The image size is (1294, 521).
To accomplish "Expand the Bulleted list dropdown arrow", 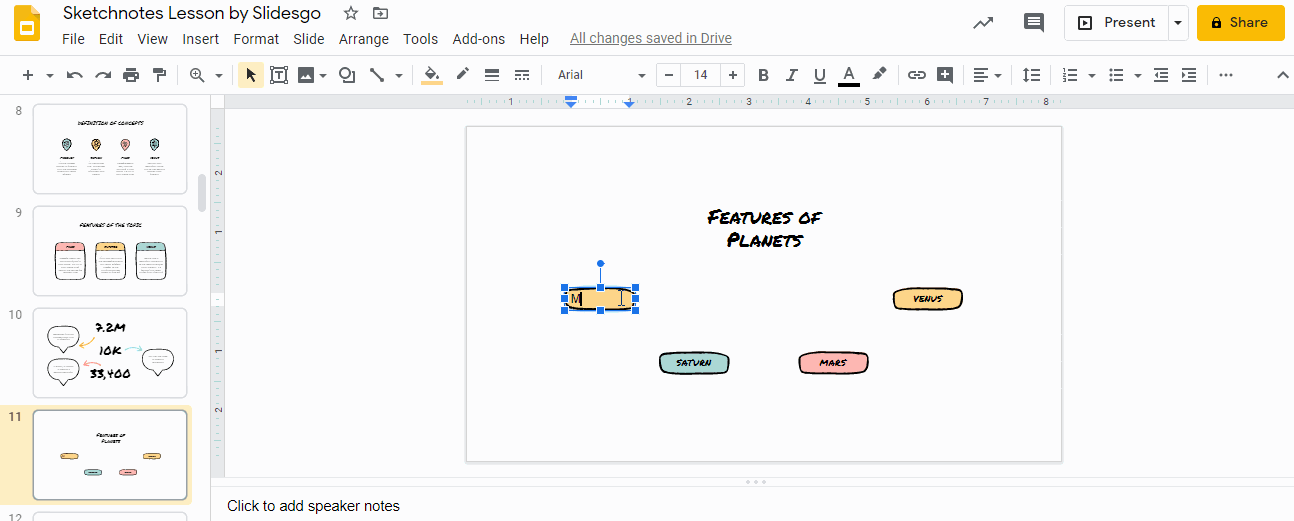I will [x=1138, y=75].
